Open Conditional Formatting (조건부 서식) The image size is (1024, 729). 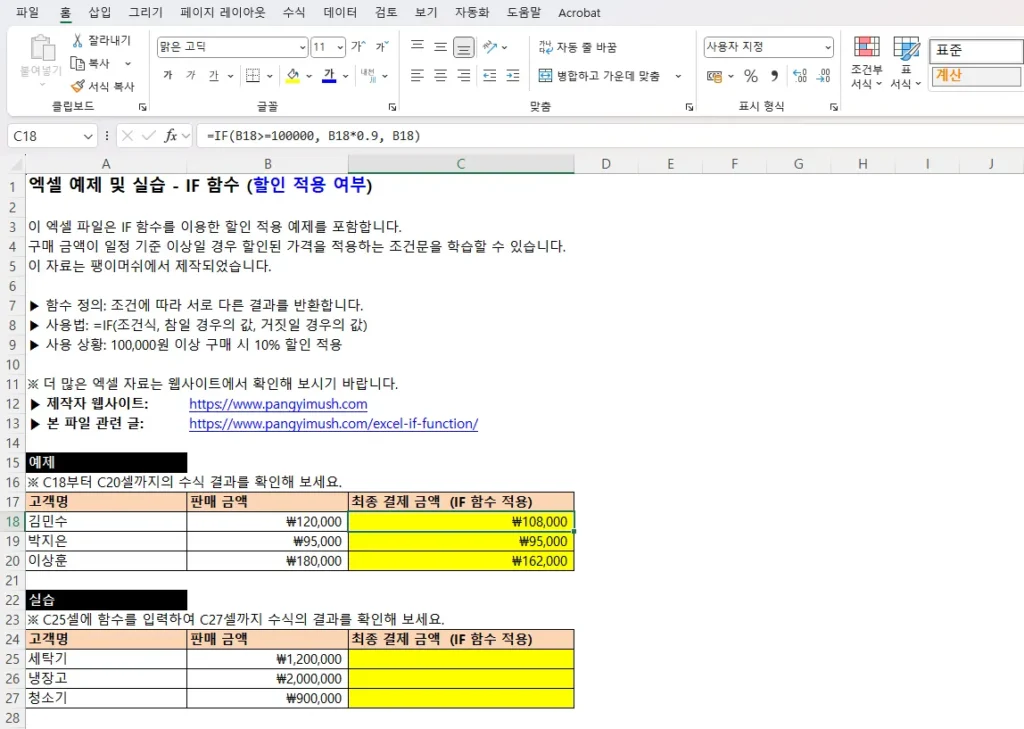point(867,63)
